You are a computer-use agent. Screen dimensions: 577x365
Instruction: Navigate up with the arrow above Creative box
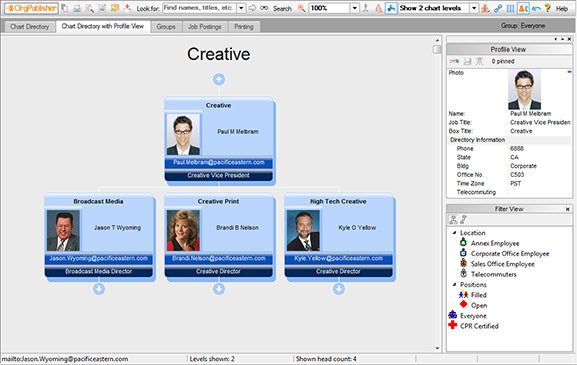(x=219, y=79)
